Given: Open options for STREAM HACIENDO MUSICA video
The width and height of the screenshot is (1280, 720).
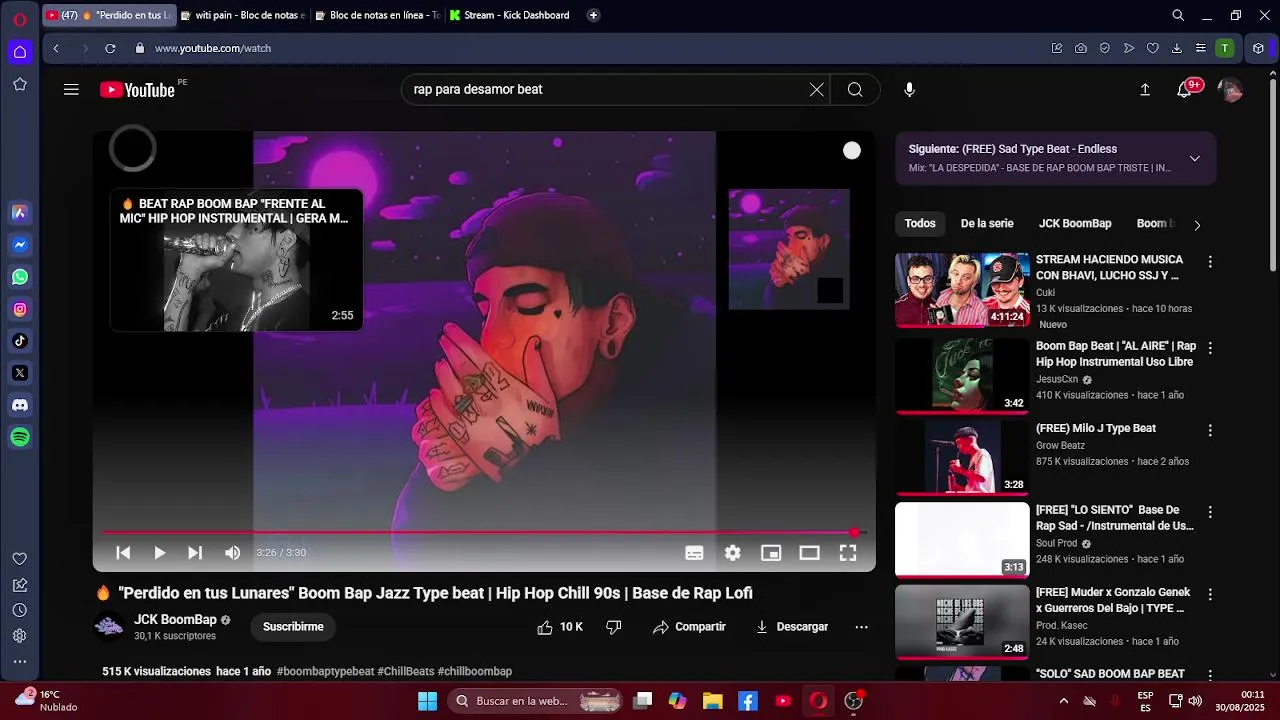Looking at the screenshot, I should pyautogui.click(x=1210, y=262).
